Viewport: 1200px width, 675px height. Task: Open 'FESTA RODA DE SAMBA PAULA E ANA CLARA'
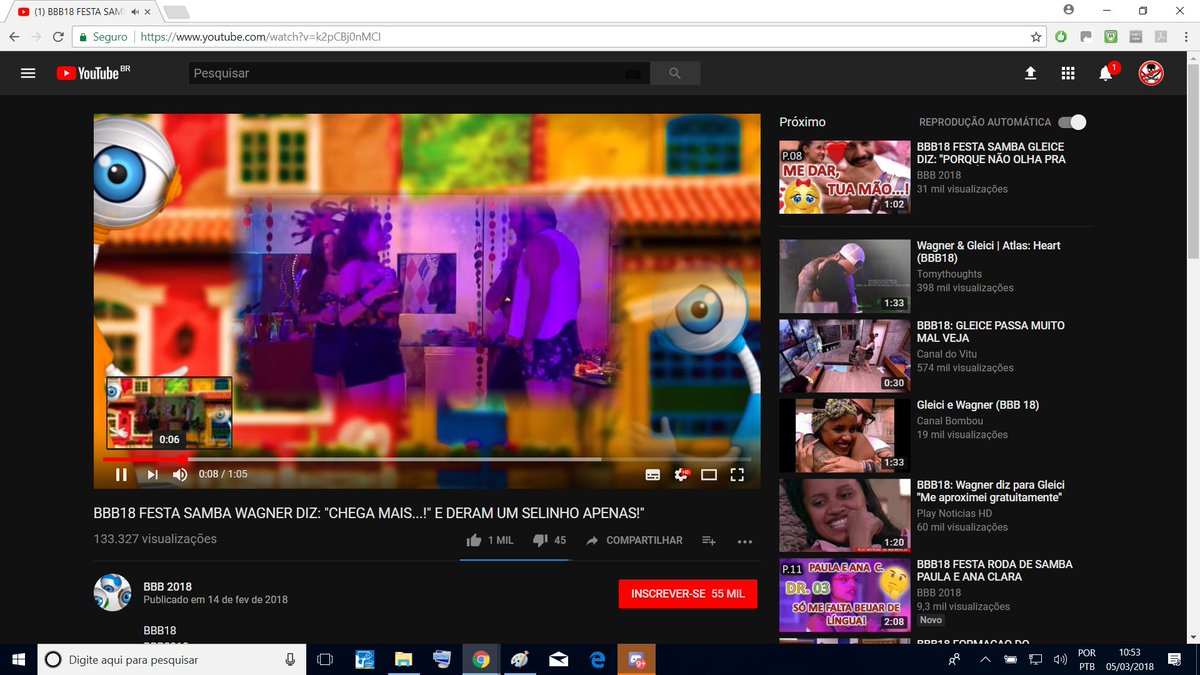[x=995, y=571]
